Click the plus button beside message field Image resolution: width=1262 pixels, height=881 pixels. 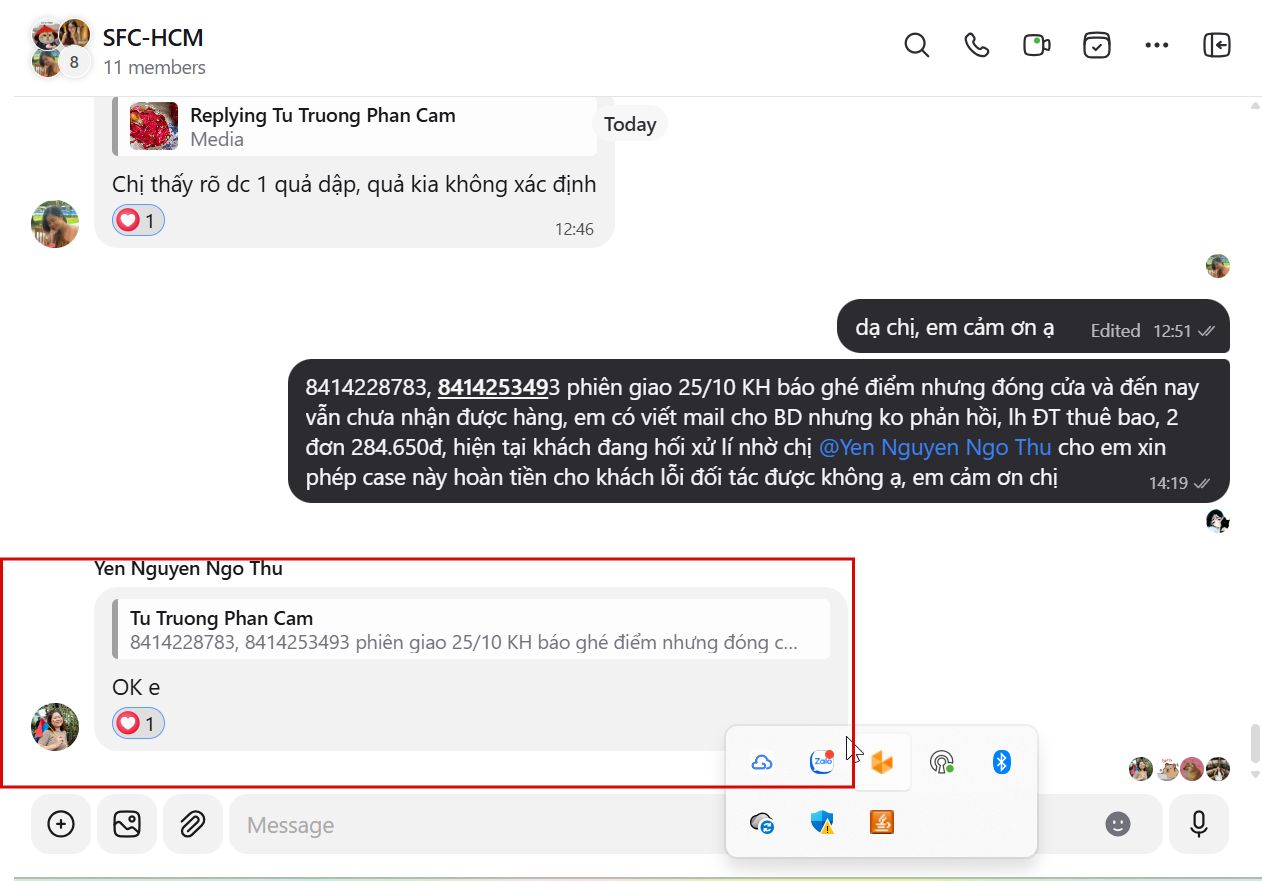61,824
